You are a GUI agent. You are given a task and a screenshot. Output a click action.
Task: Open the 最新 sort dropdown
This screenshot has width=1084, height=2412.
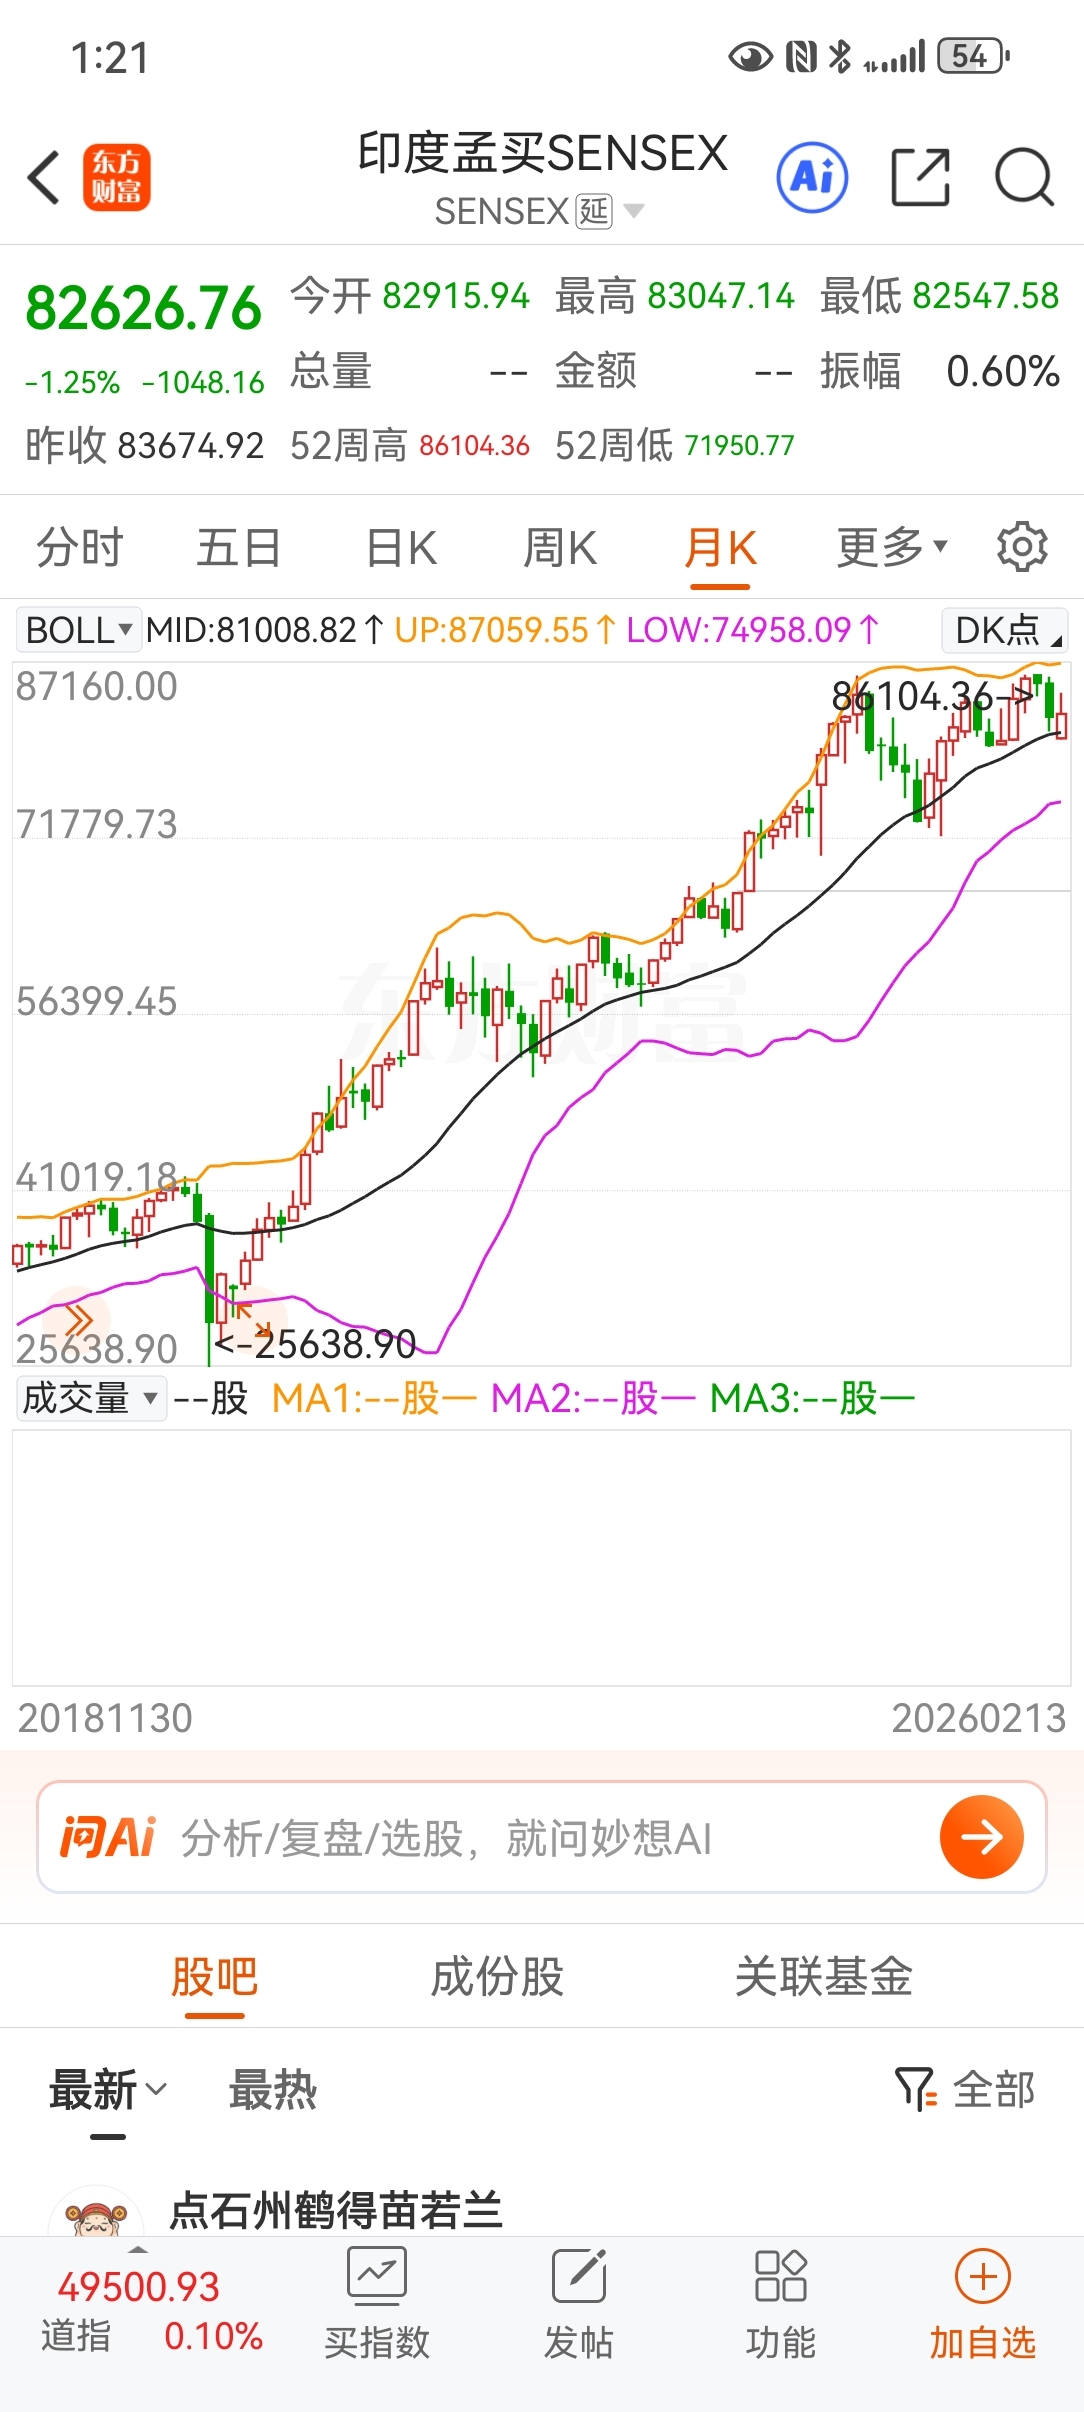(x=107, y=2090)
